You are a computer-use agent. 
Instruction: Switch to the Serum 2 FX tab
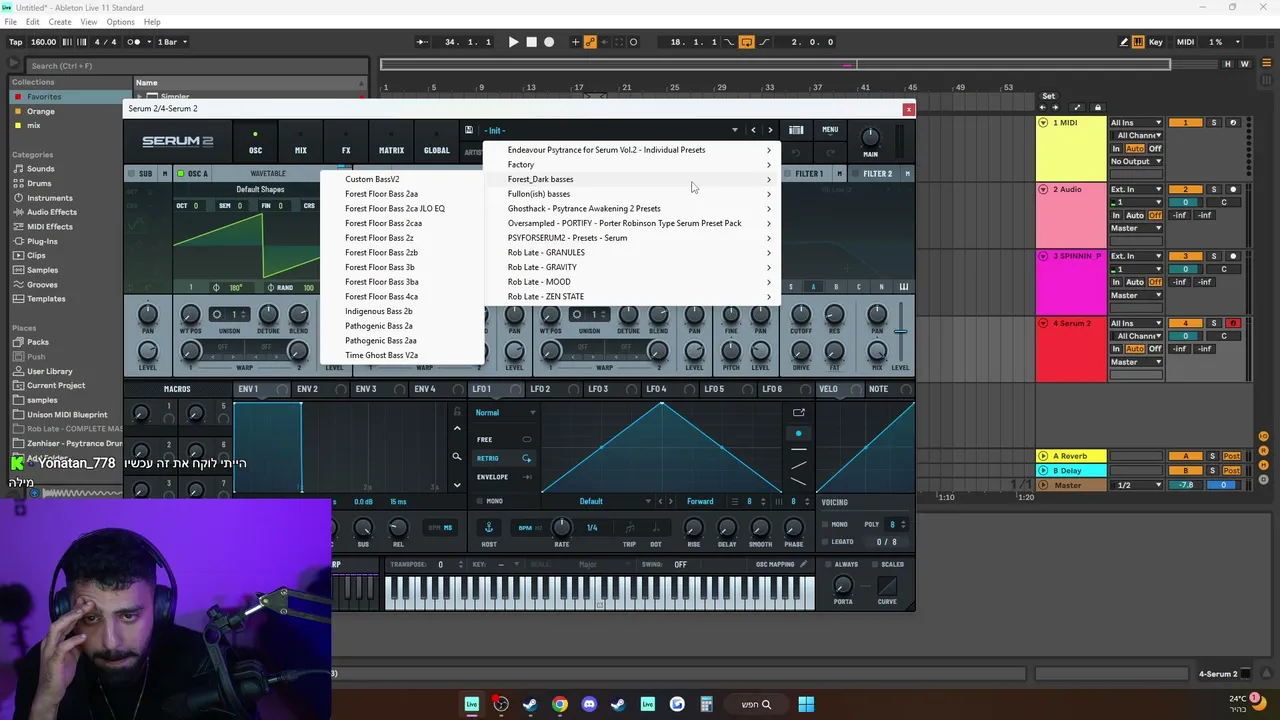pyautogui.click(x=346, y=142)
